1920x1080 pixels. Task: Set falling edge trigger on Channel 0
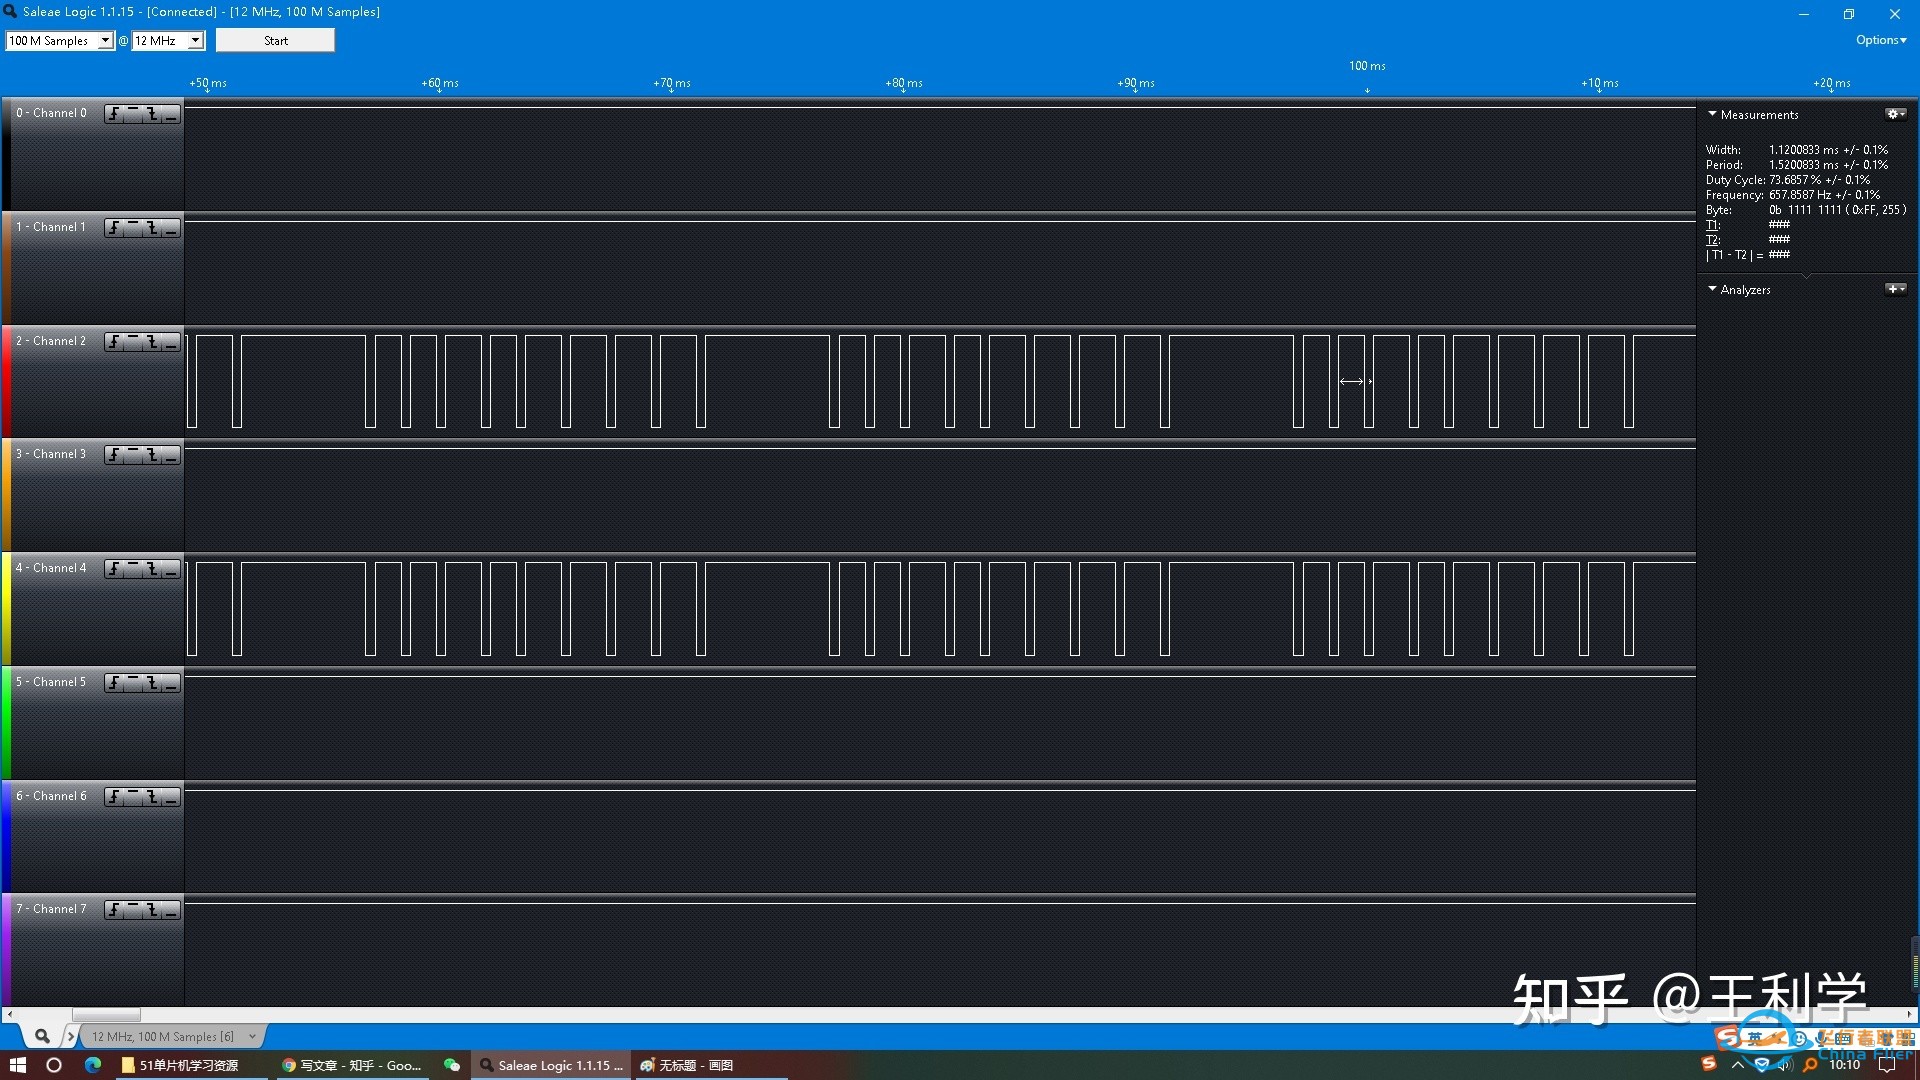pos(152,114)
